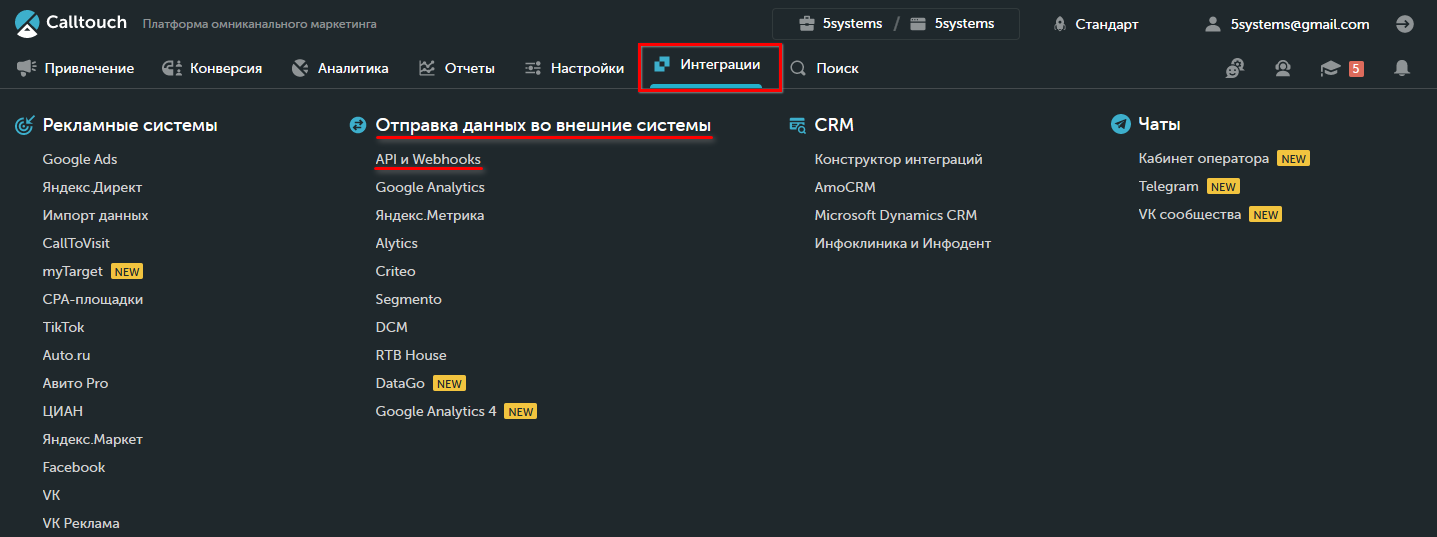
Task: Open Alytics integration
Action: 397,243
